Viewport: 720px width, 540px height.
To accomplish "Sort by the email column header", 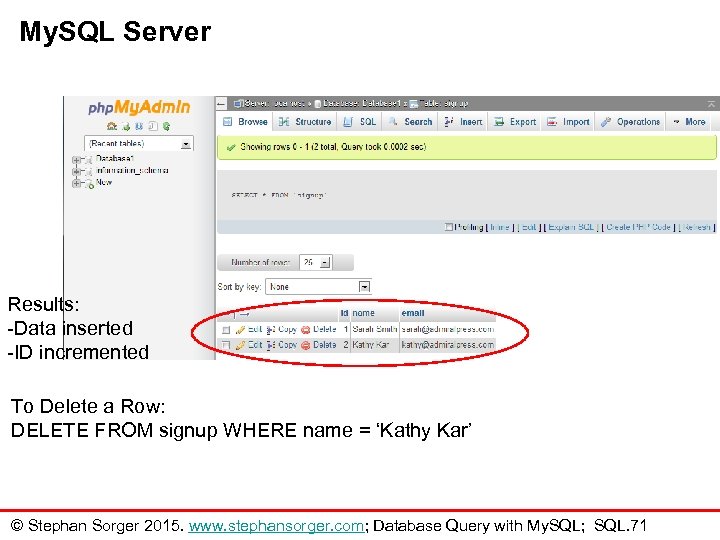I will click(x=413, y=313).
